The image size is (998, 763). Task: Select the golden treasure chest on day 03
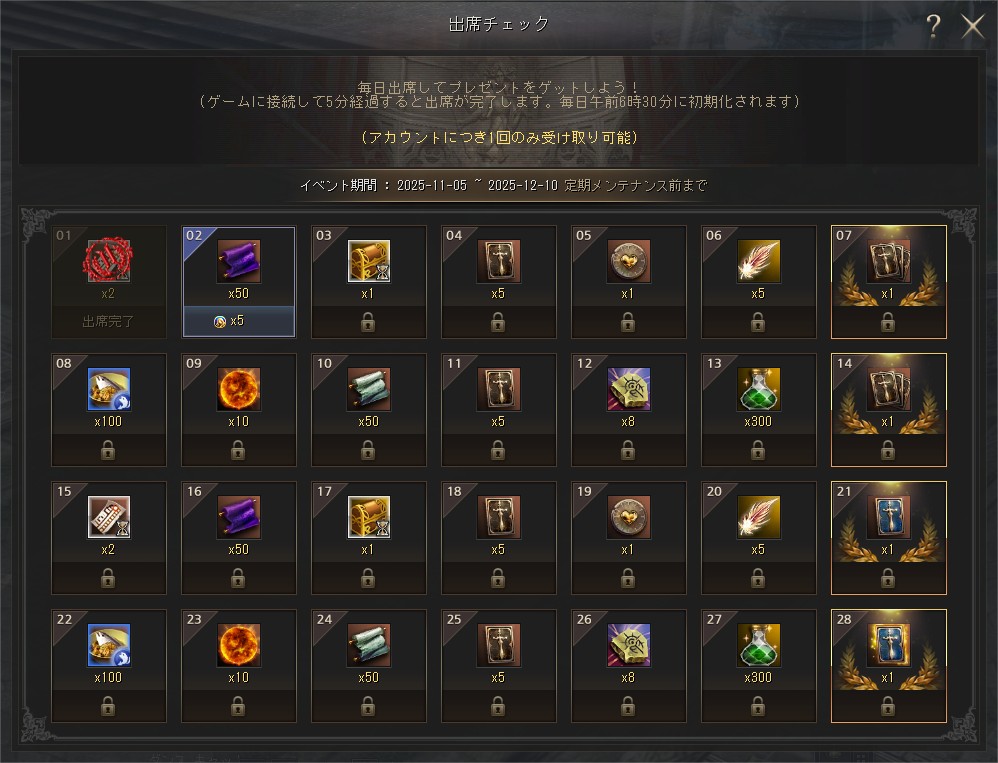click(x=369, y=261)
